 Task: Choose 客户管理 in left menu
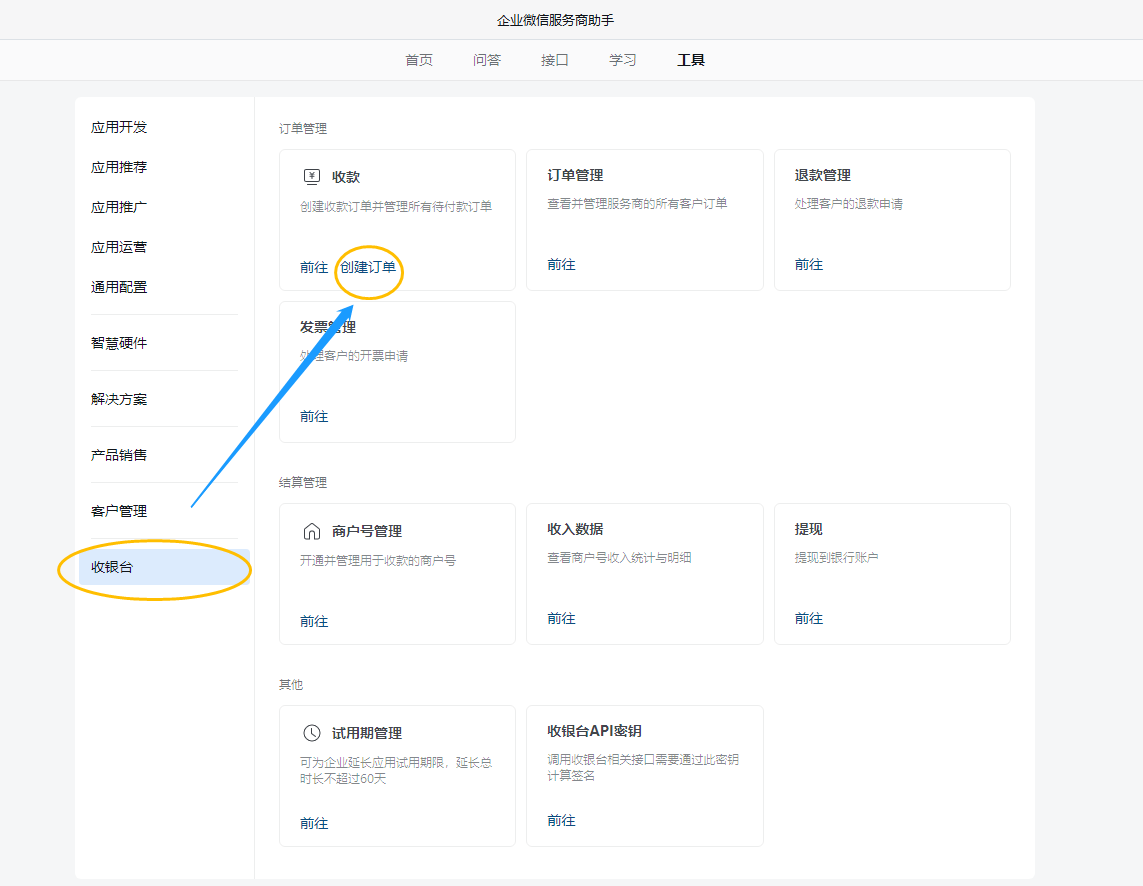tap(119, 511)
